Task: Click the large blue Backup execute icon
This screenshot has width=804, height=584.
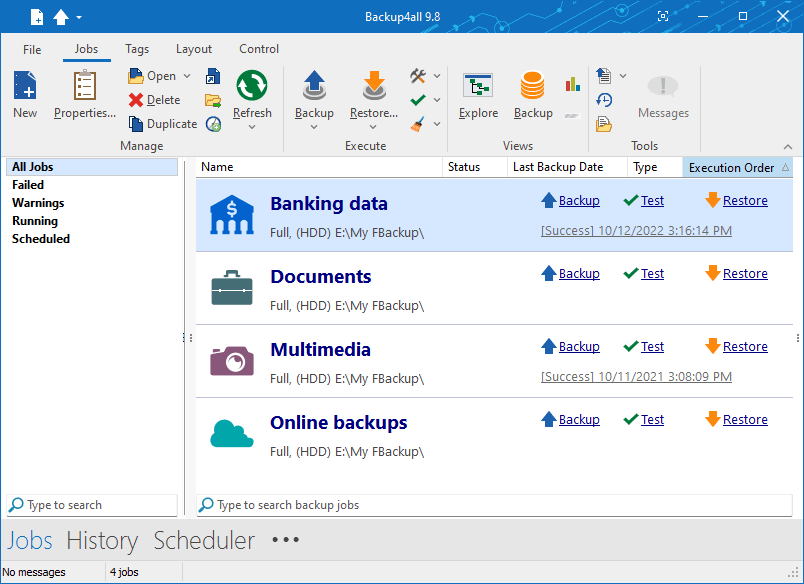Action: 314,85
